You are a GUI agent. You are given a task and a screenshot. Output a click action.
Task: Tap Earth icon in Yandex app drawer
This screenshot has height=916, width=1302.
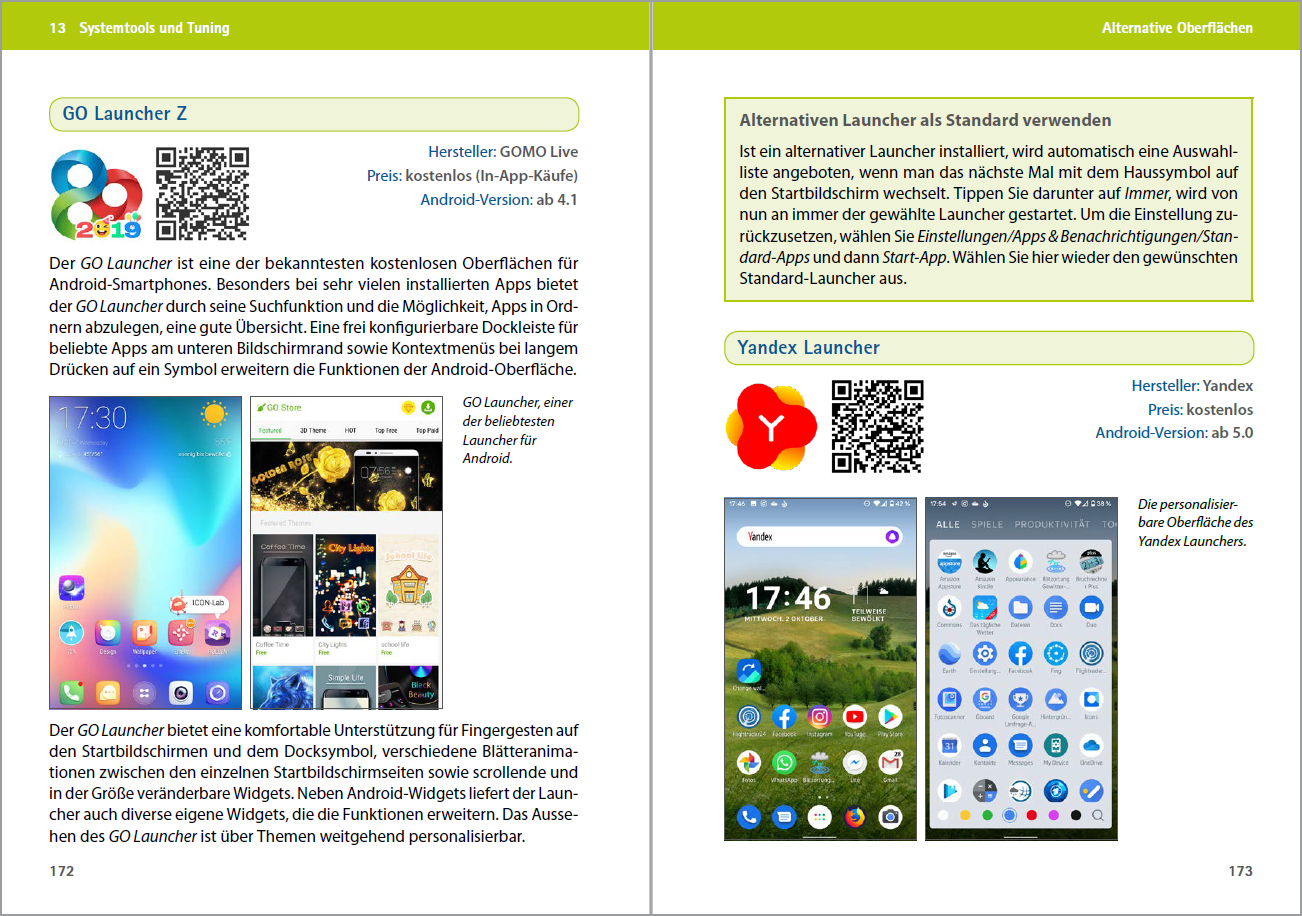click(x=949, y=654)
